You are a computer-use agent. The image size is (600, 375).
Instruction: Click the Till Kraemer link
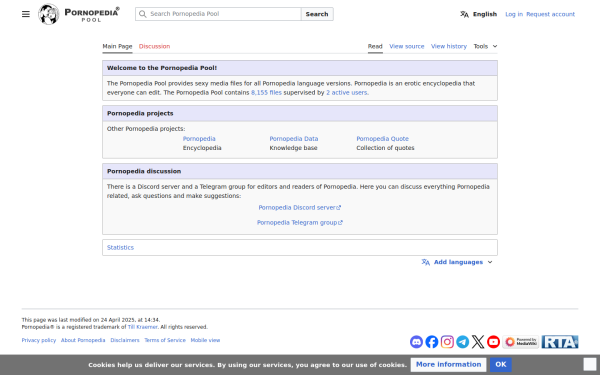(142, 327)
